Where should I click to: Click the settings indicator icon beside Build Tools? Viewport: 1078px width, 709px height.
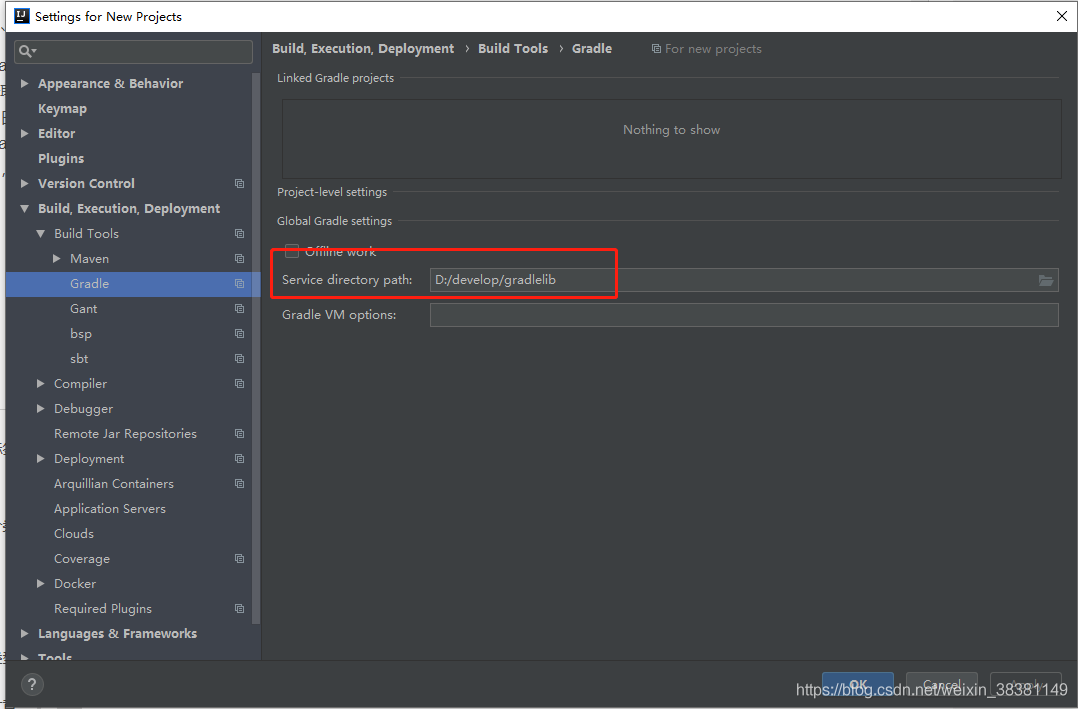click(x=238, y=233)
